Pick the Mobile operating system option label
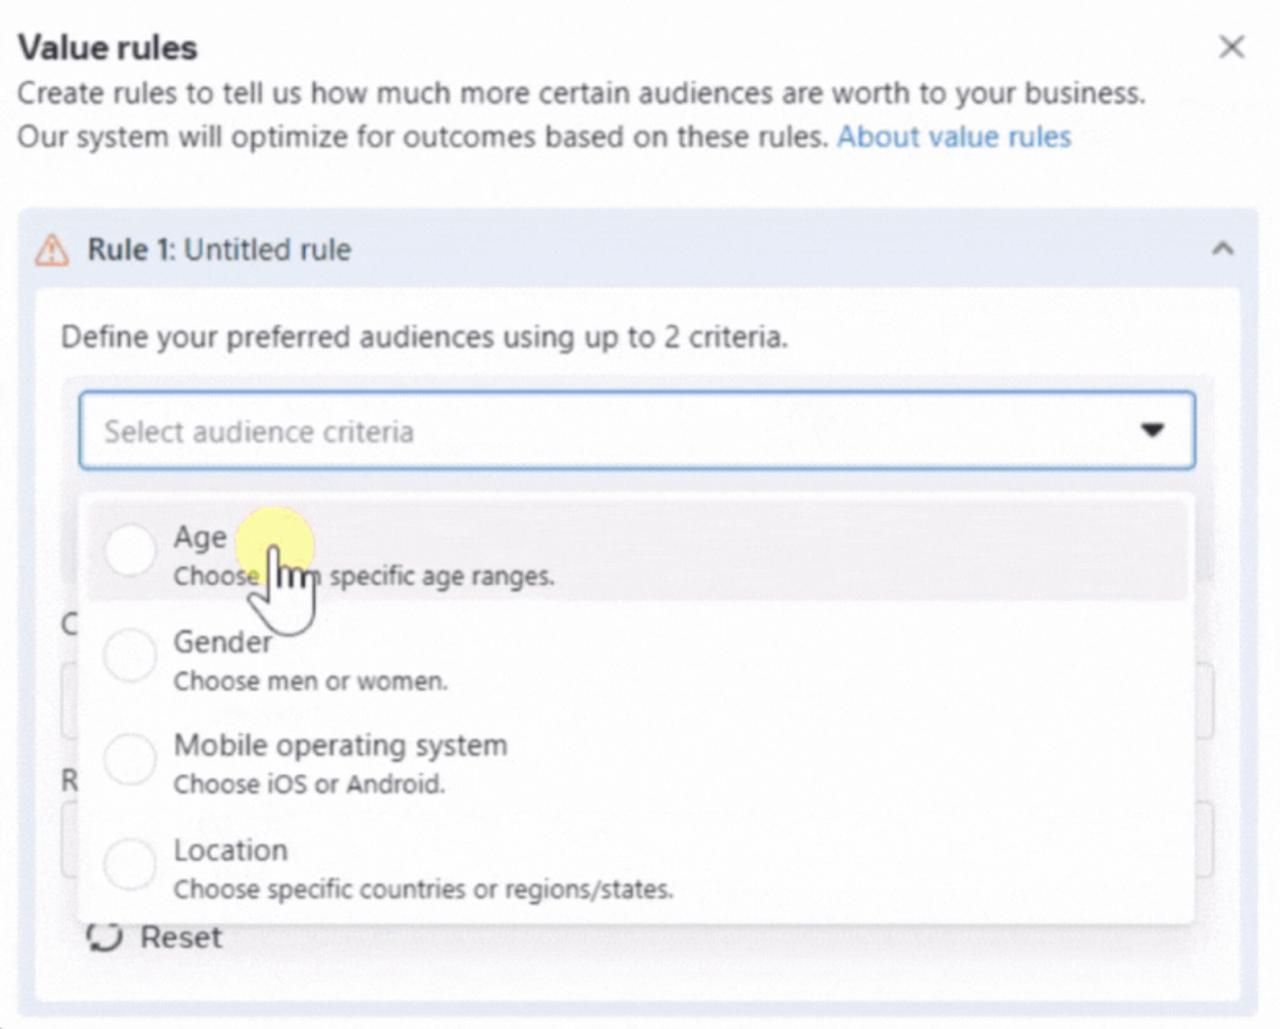Viewport: 1280px width, 1029px height. 340,746
